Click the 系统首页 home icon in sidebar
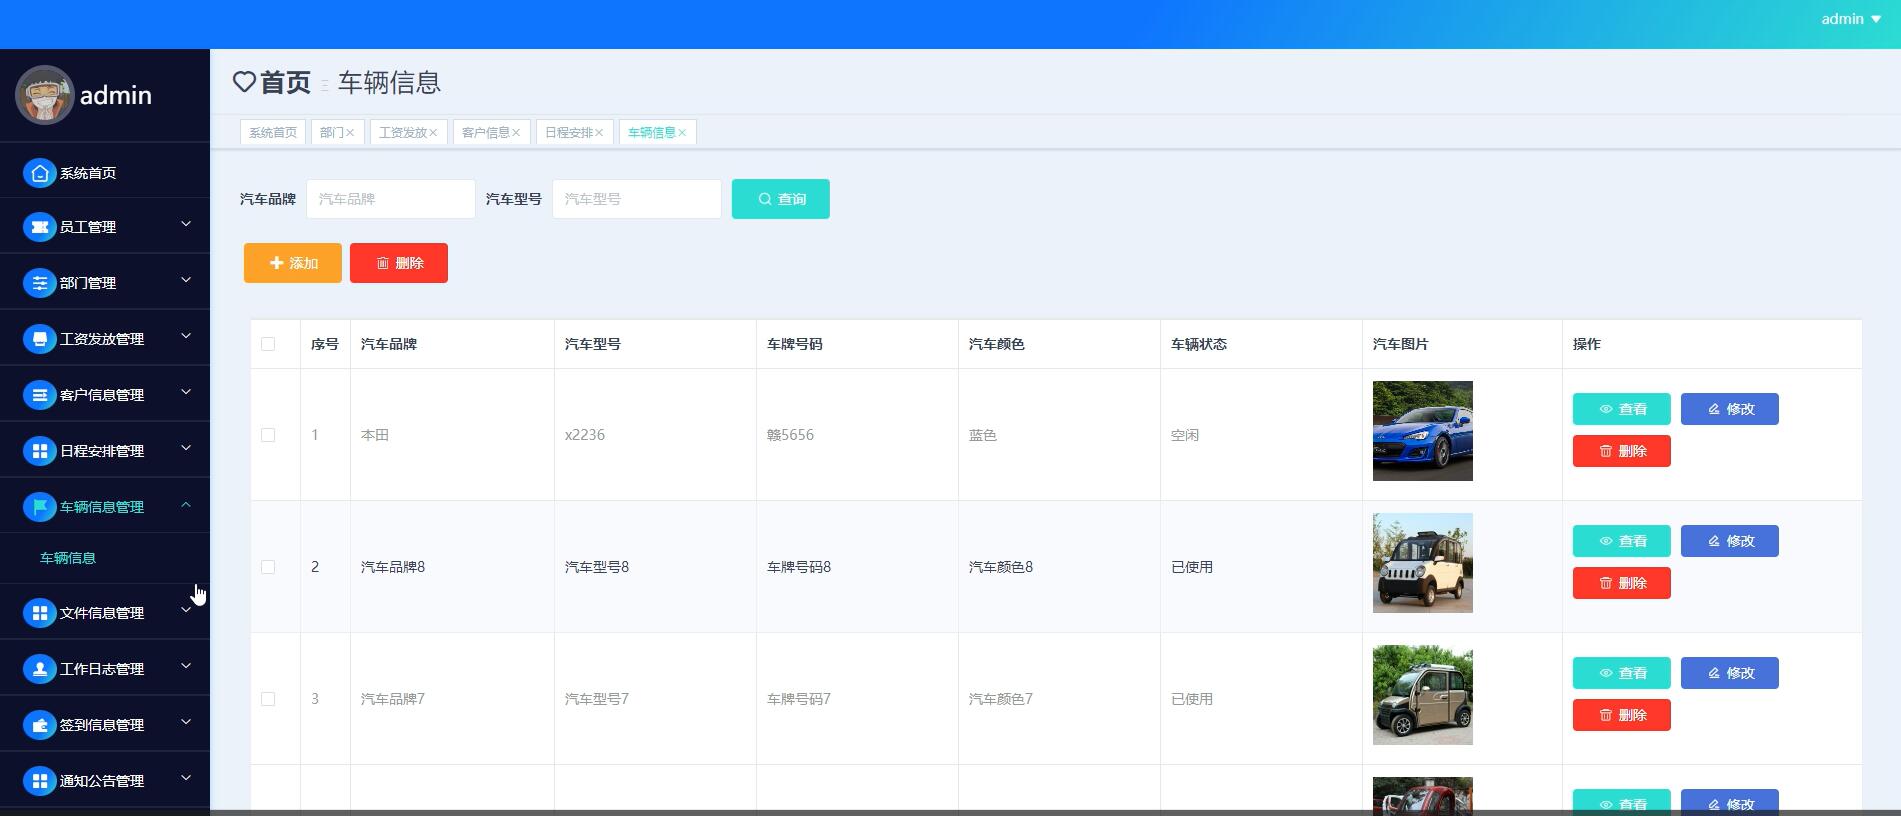 (40, 173)
